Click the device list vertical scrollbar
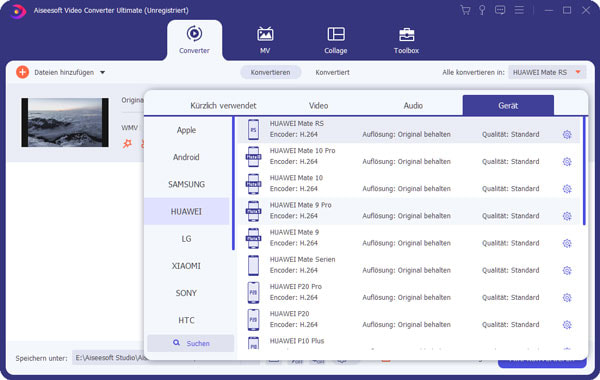Viewport: 600px width, 380px height. (584, 171)
